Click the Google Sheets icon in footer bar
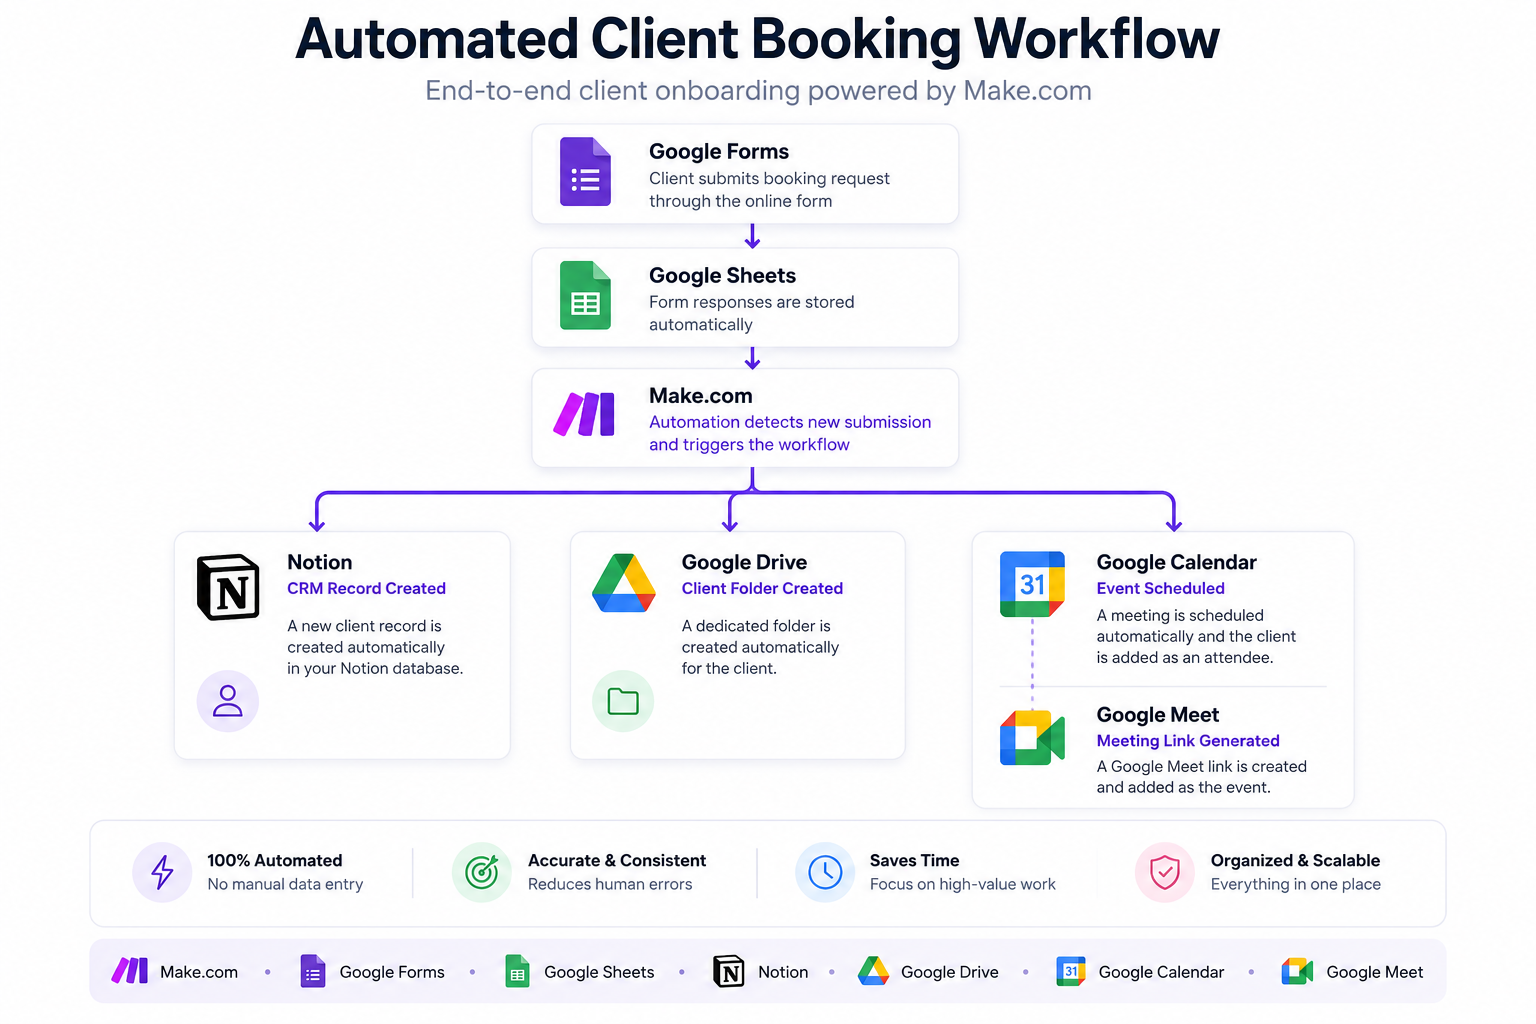This screenshot has height=1024, width=1536. pyautogui.click(x=517, y=971)
